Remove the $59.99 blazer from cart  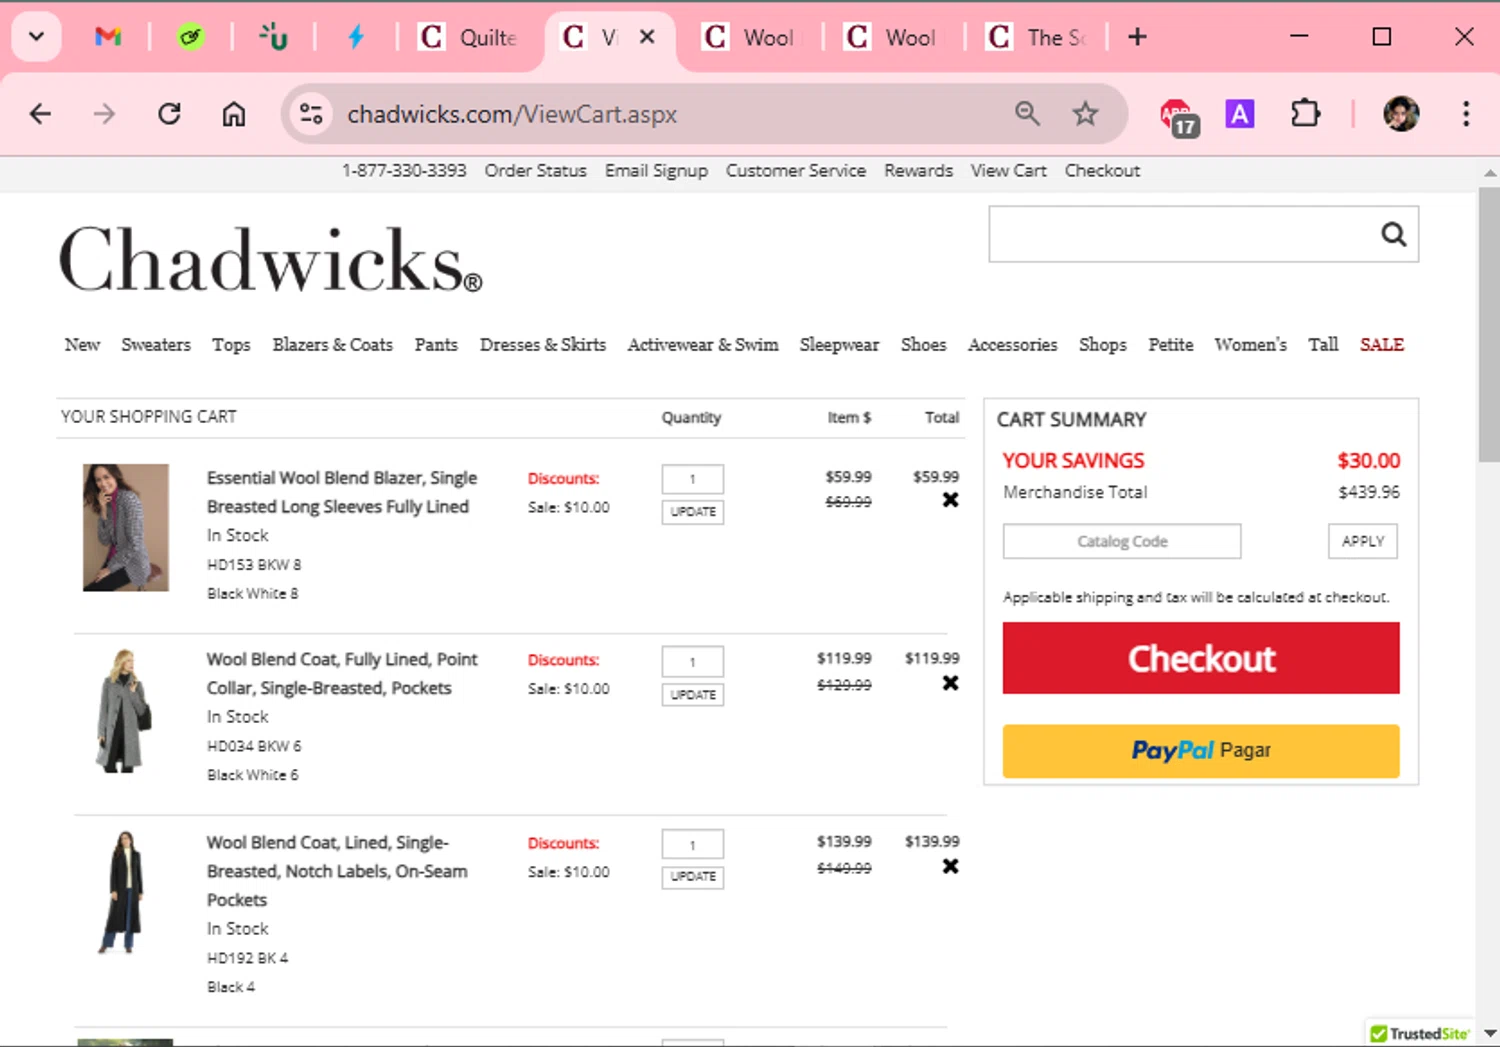point(950,500)
